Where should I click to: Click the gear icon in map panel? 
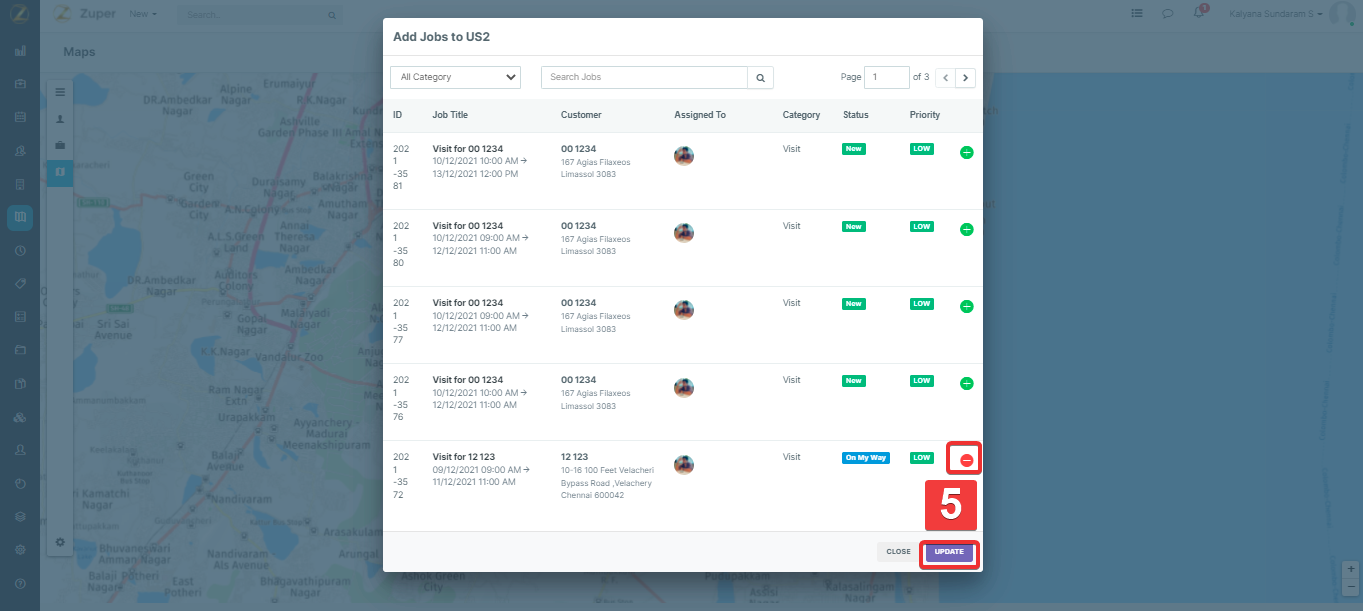(60, 542)
